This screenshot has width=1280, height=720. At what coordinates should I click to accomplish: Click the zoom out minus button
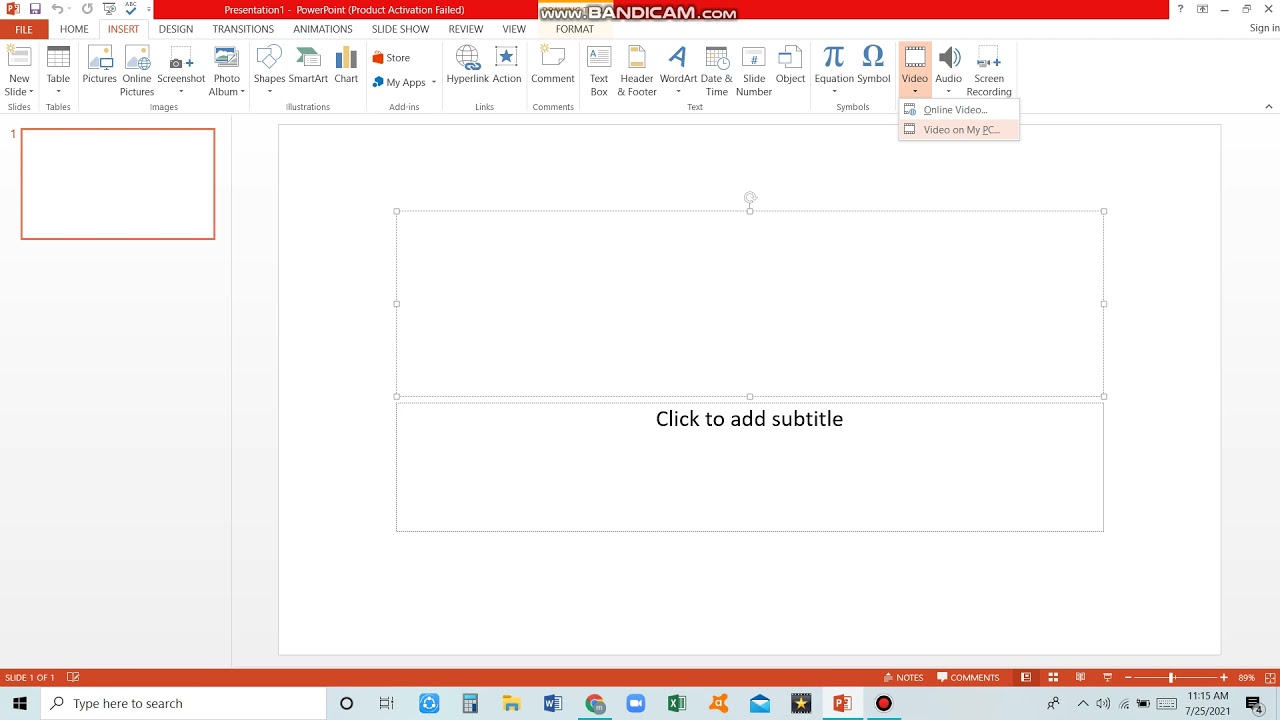1128,677
